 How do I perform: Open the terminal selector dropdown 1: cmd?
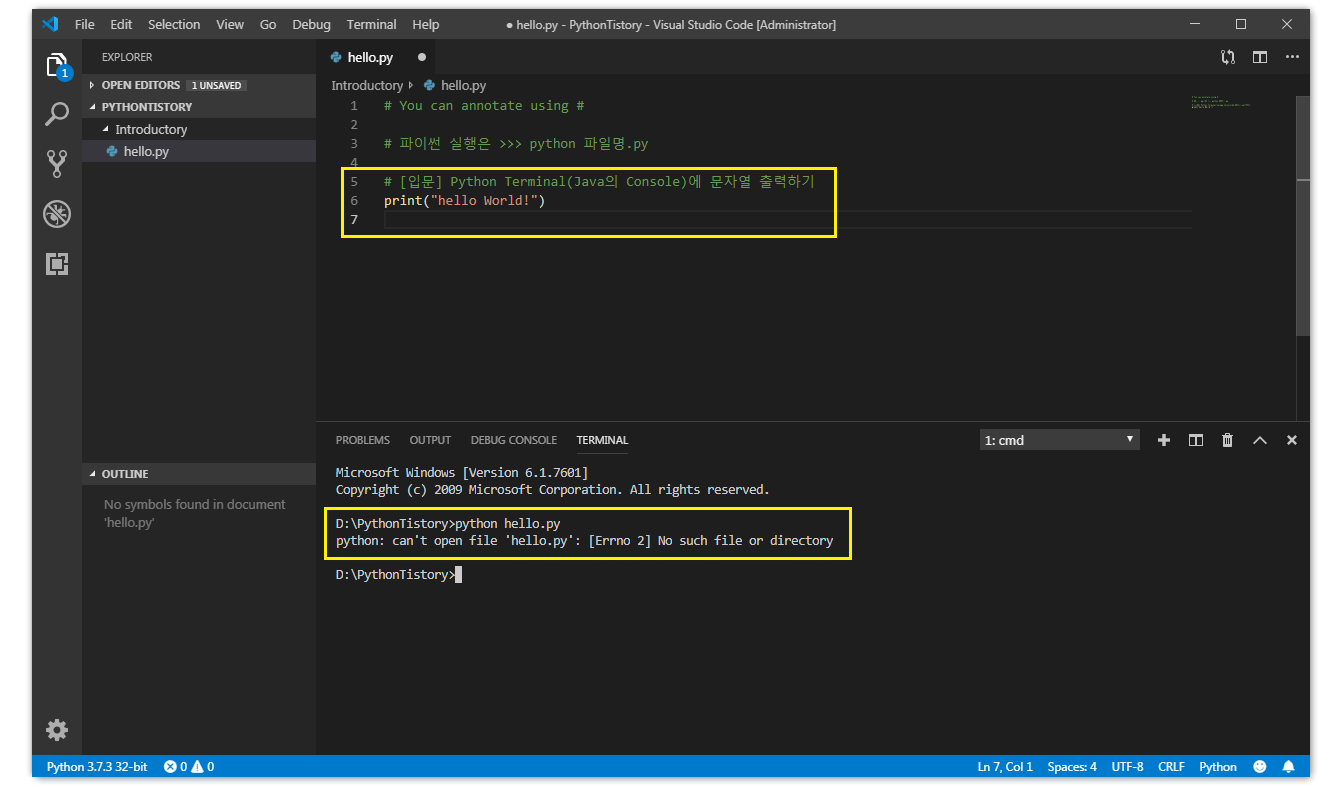[1059, 440]
